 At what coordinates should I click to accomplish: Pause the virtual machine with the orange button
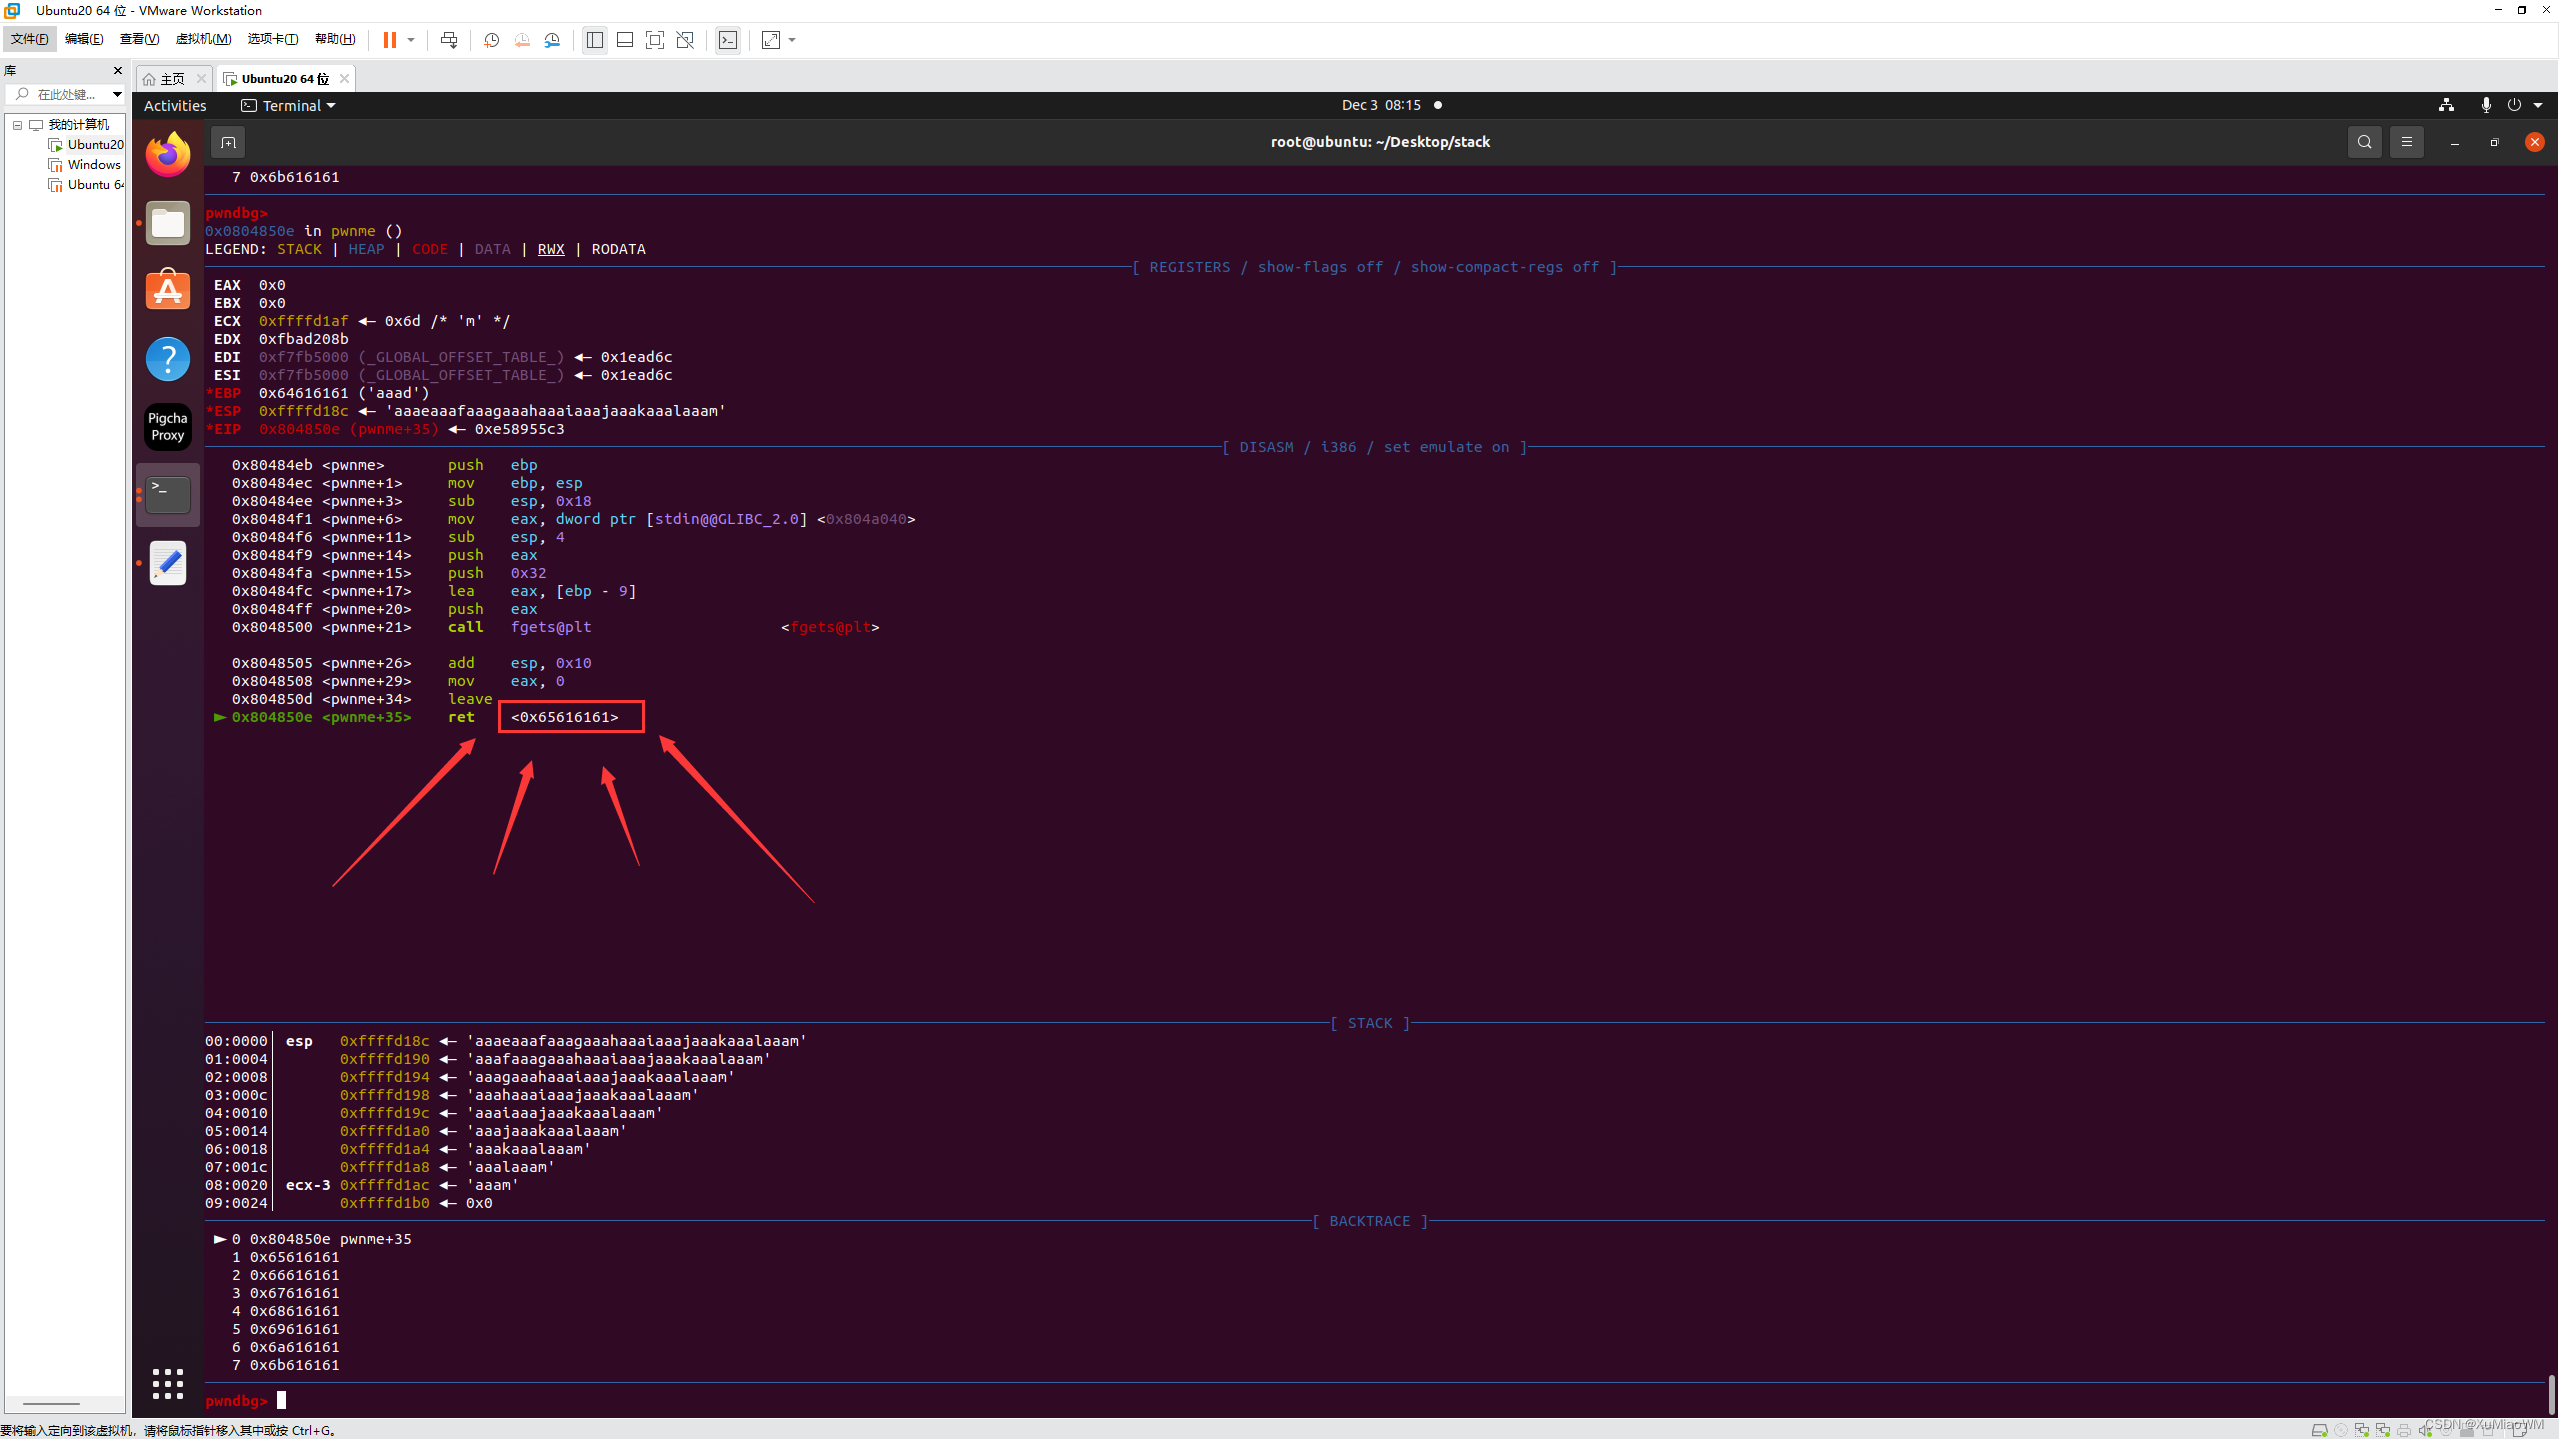click(x=389, y=40)
